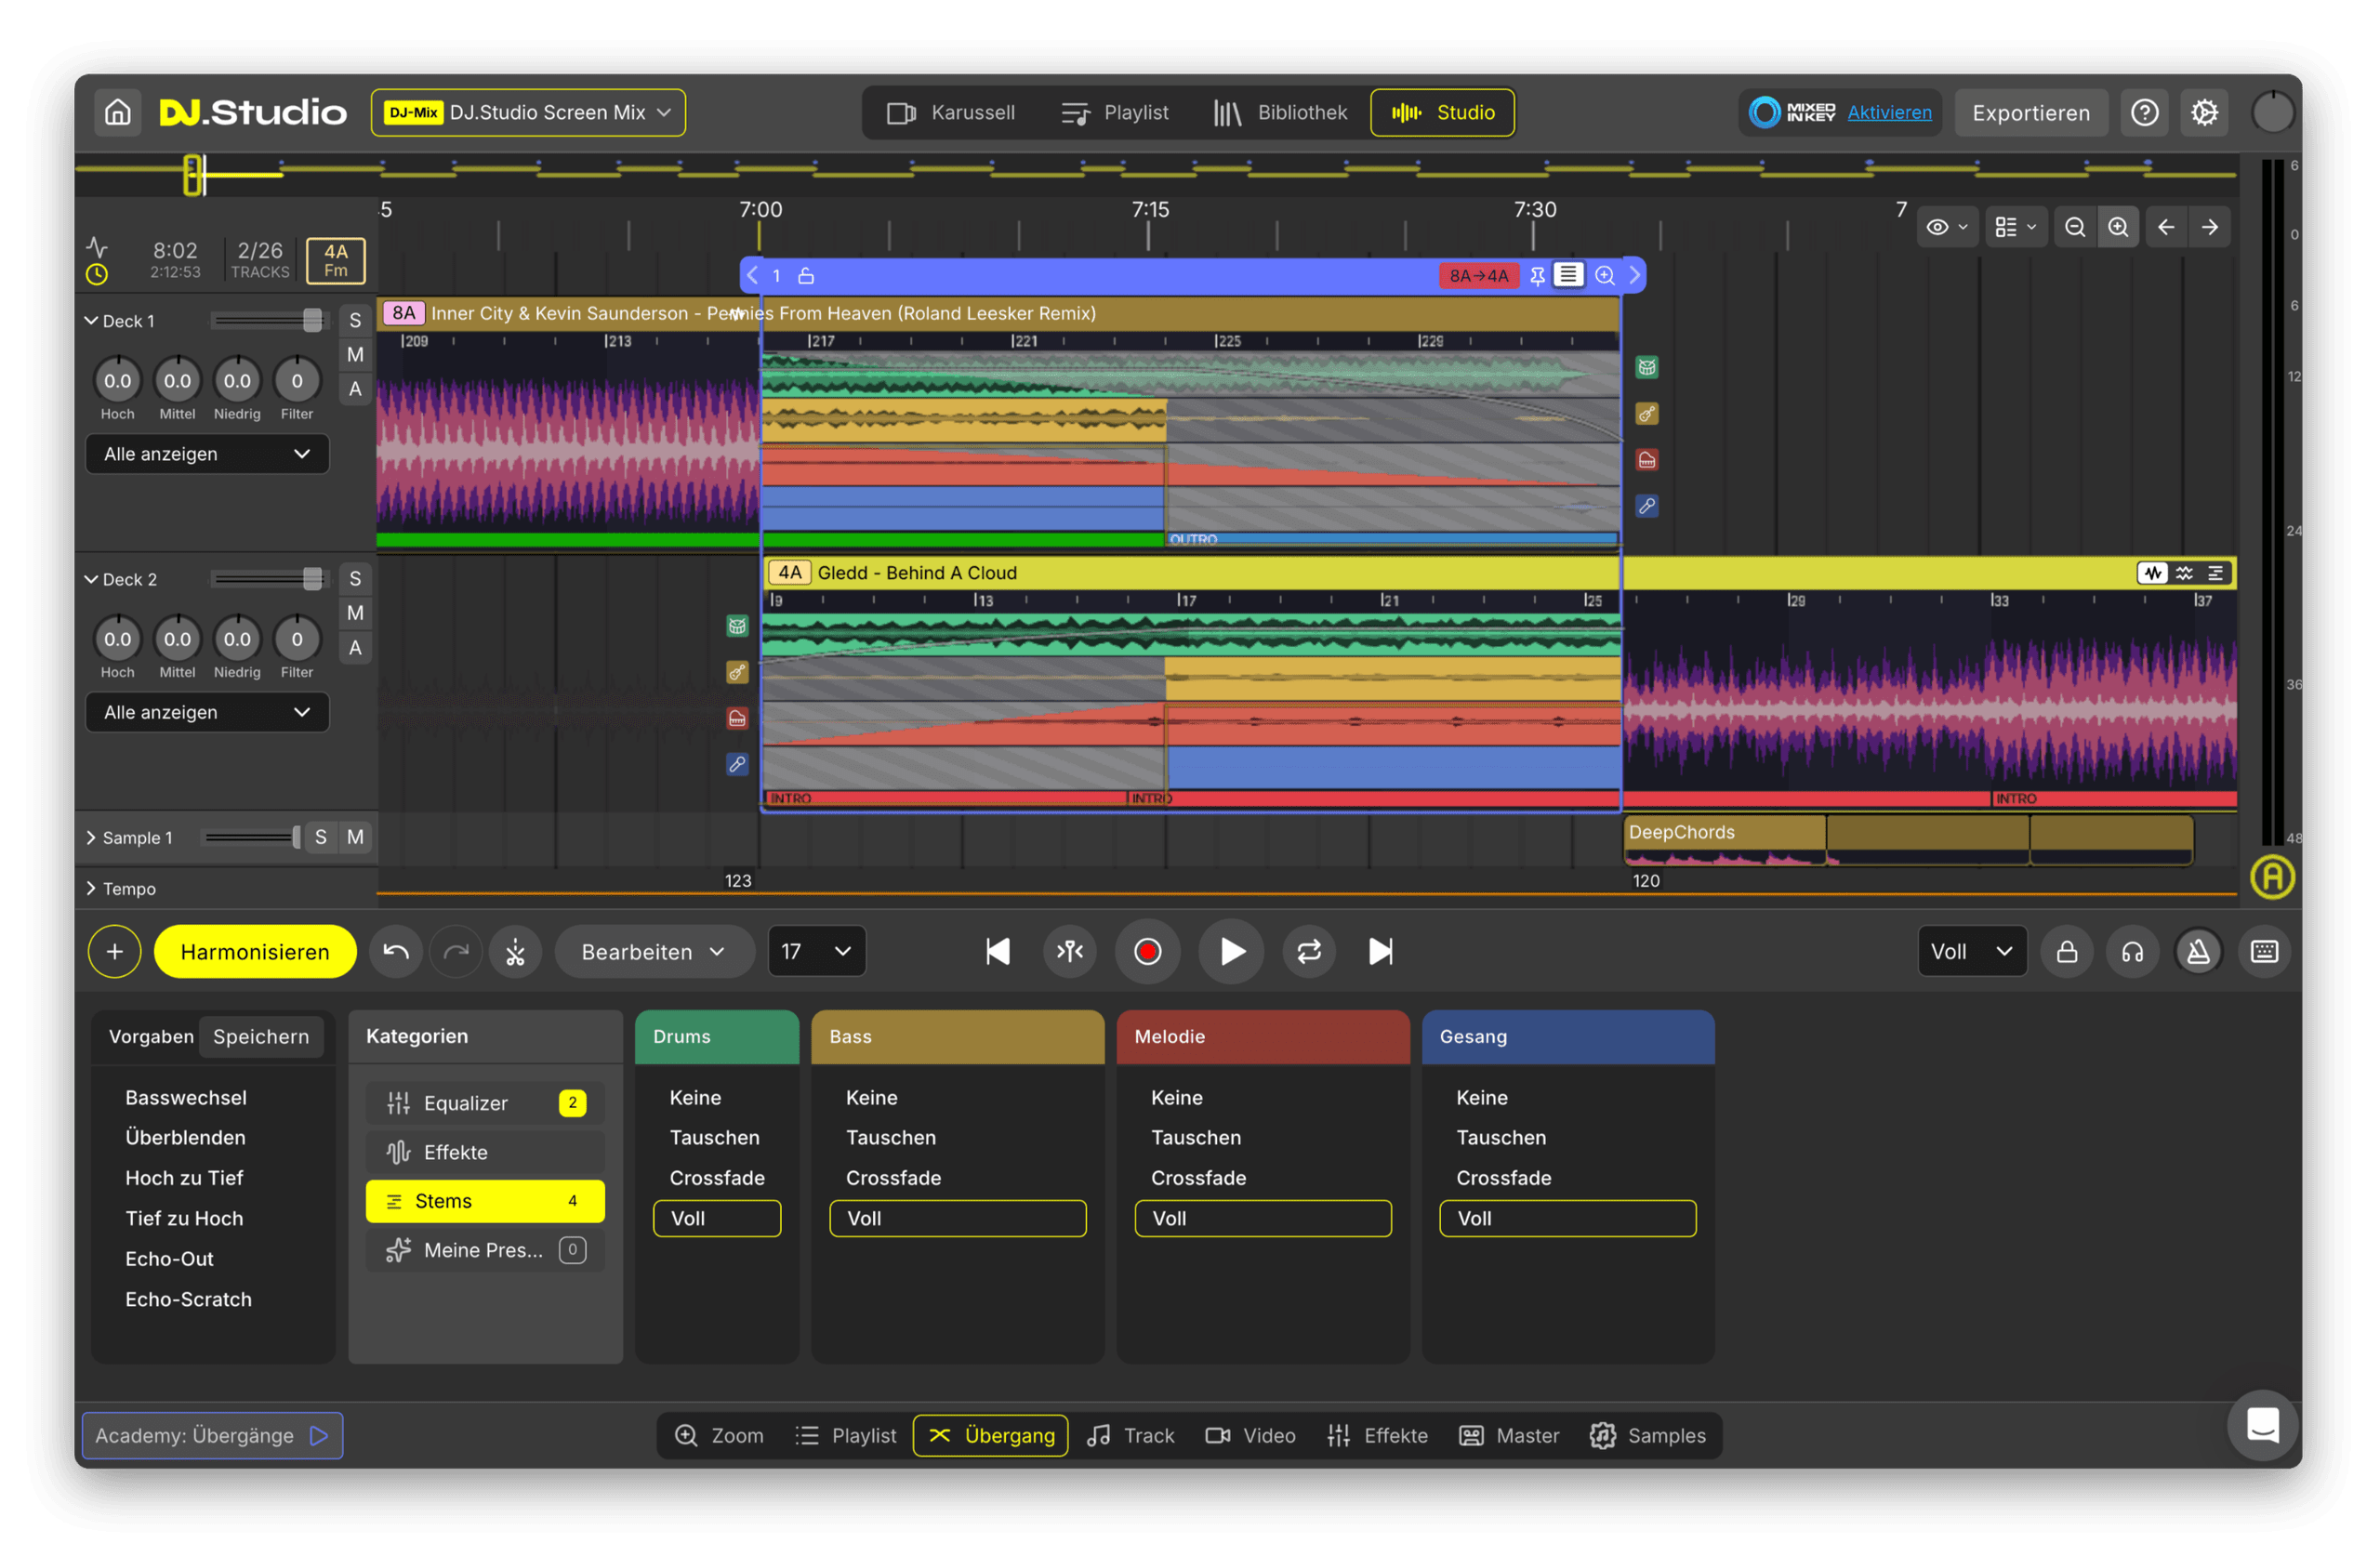Select the Equalizer category

[x=485, y=1102]
